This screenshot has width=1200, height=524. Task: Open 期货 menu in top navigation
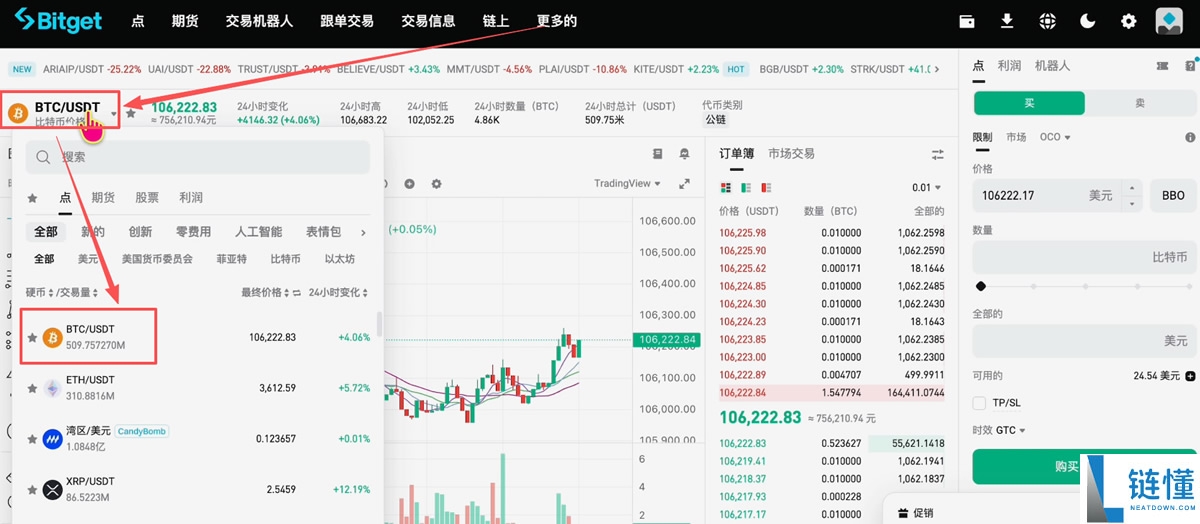pyautogui.click(x=184, y=21)
